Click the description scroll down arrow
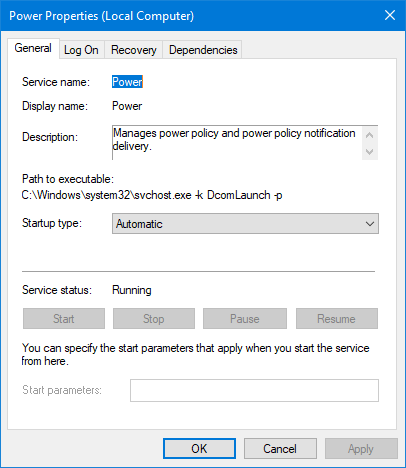The width and height of the screenshot is (406, 468). click(x=369, y=152)
